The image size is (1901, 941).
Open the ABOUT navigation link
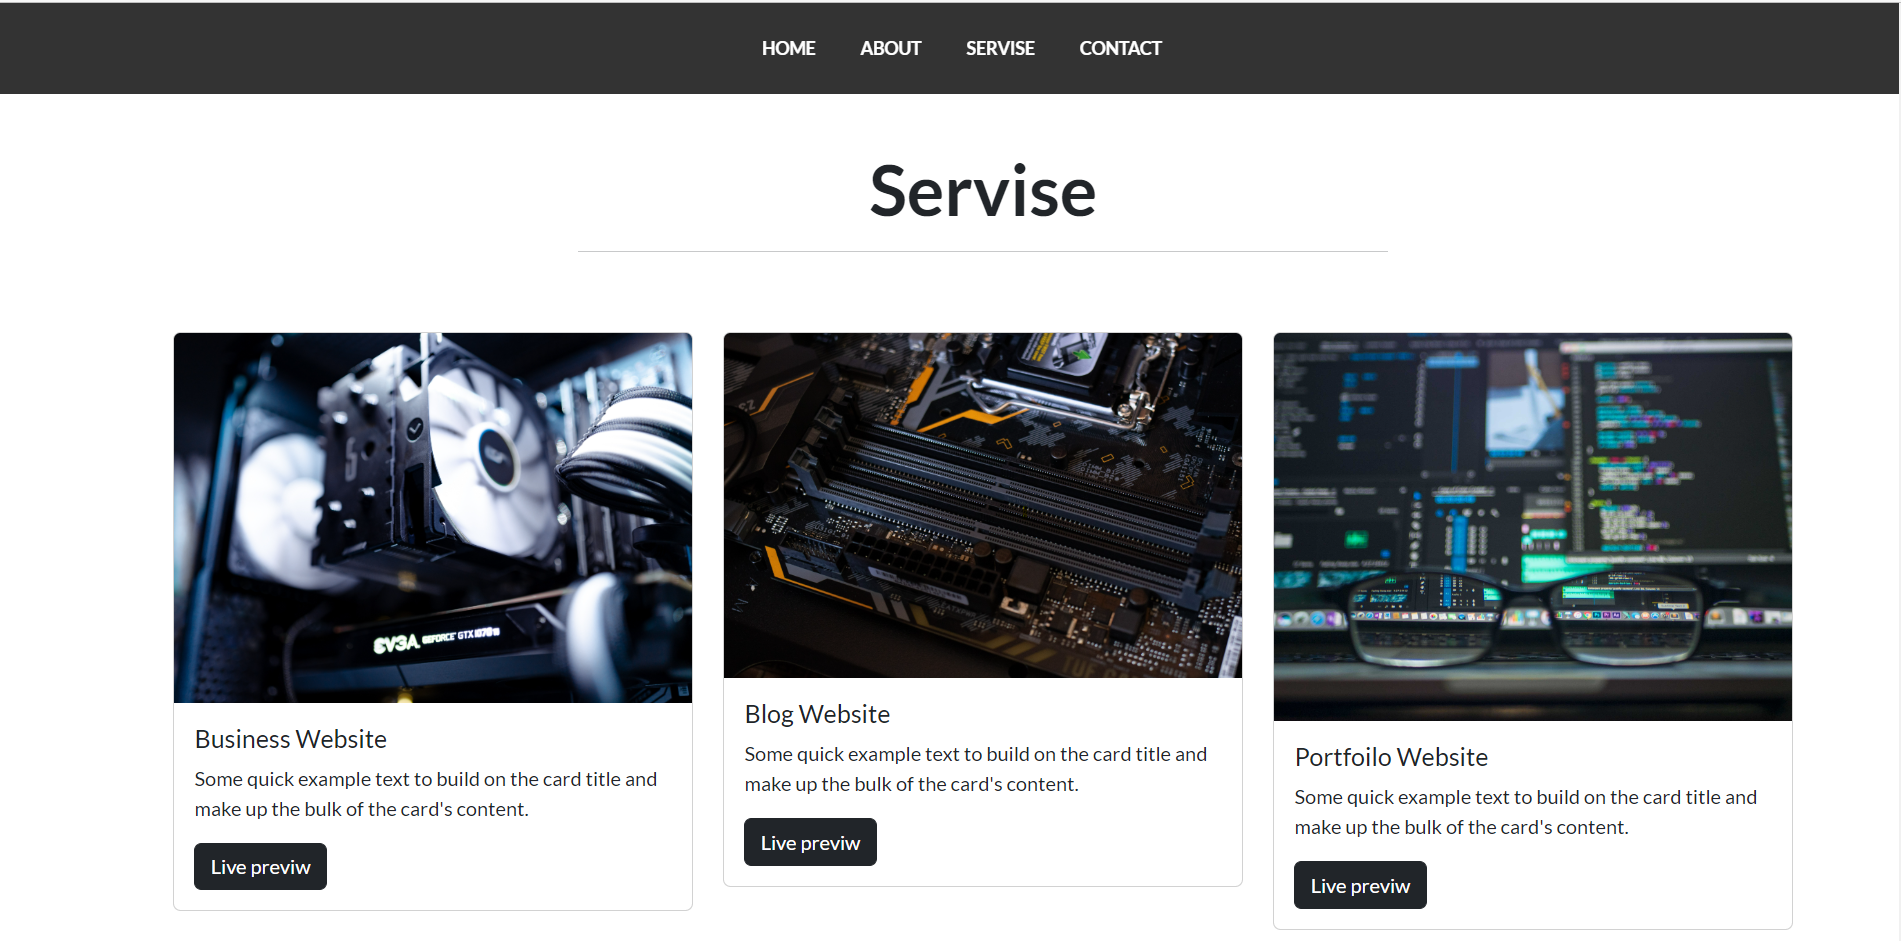coord(889,47)
